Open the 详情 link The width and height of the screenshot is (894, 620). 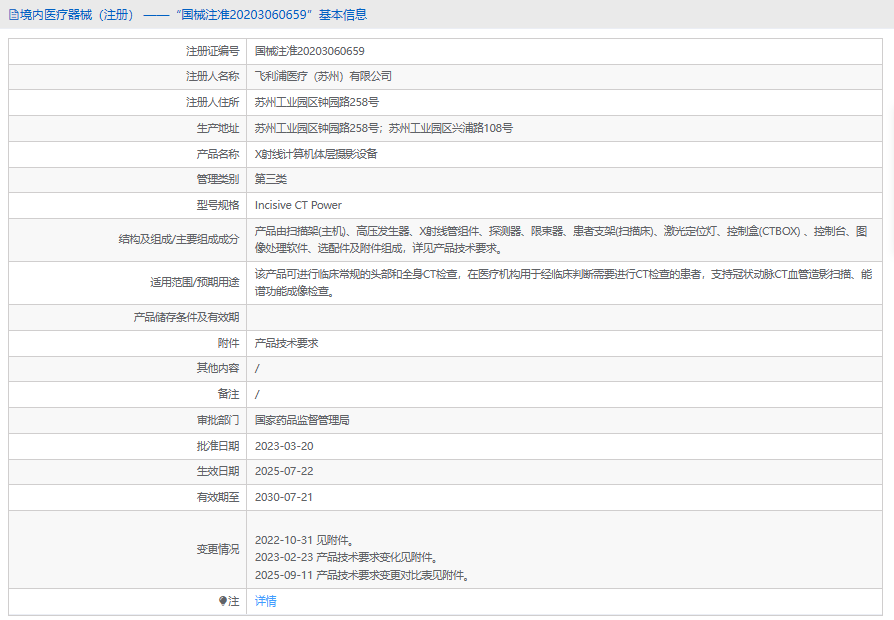(265, 602)
